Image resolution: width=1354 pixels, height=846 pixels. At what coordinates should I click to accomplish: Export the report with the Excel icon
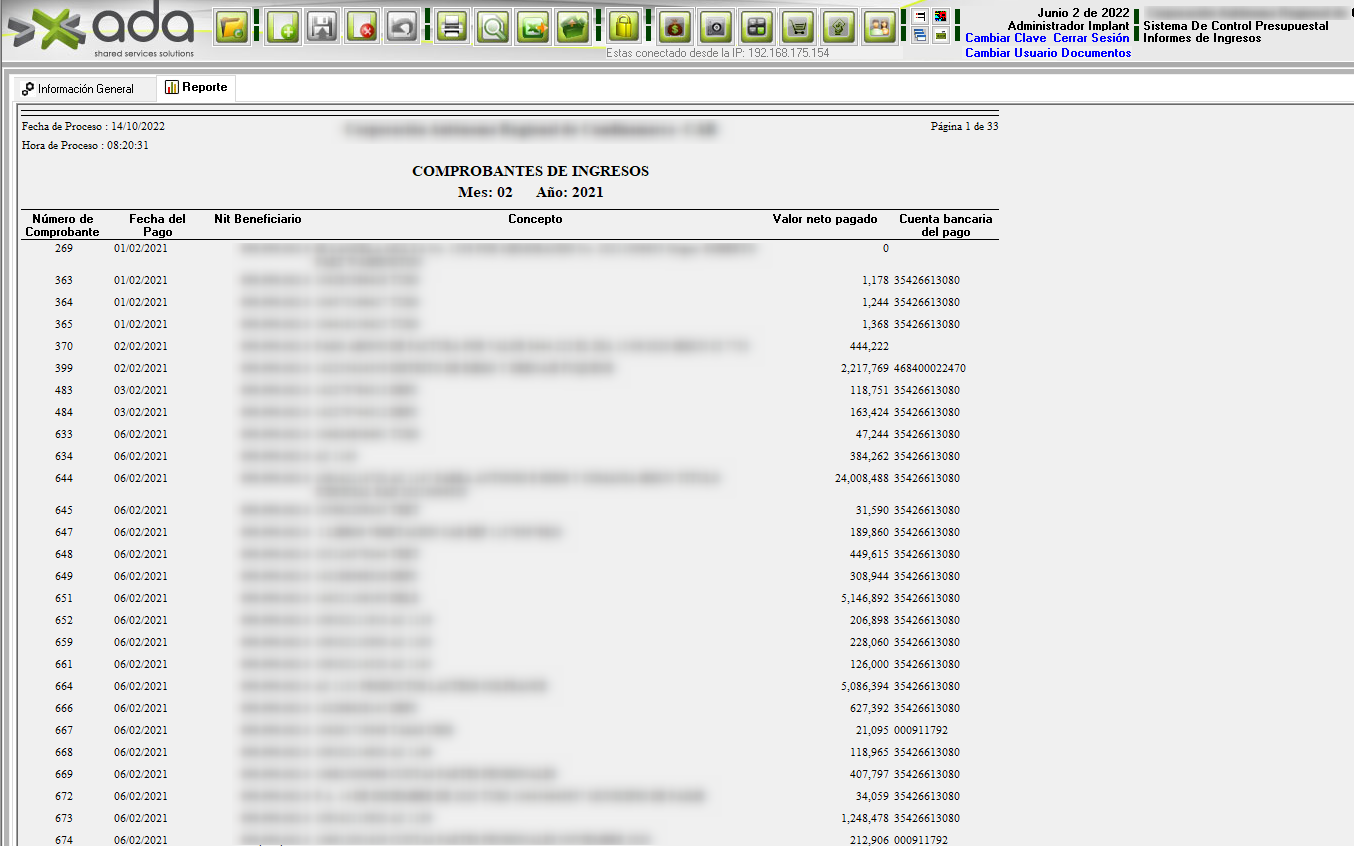tap(534, 27)
